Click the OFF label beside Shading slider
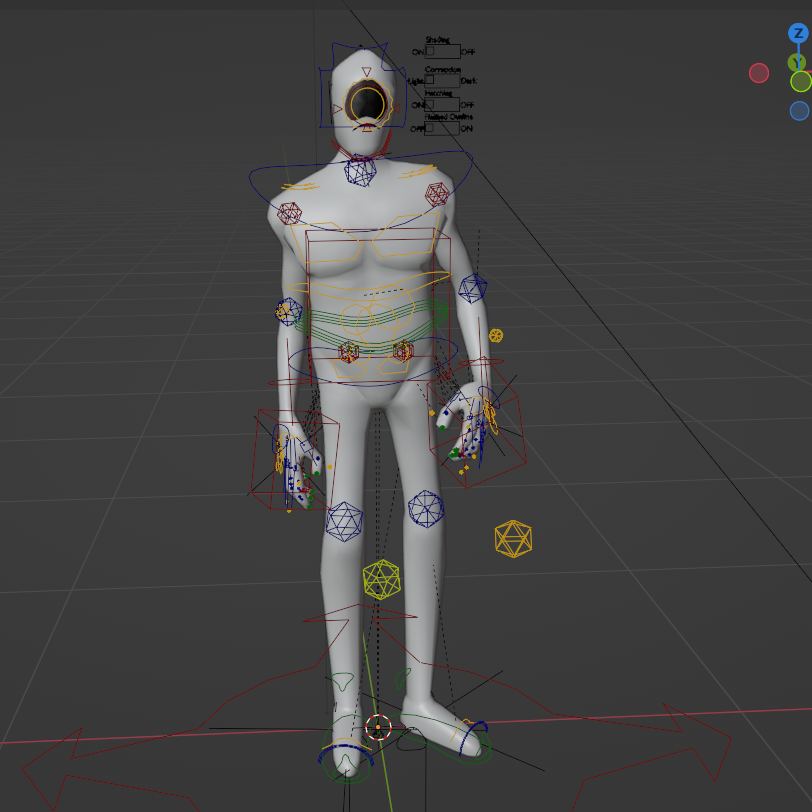 pyautogui.click(x=468, y=52)
